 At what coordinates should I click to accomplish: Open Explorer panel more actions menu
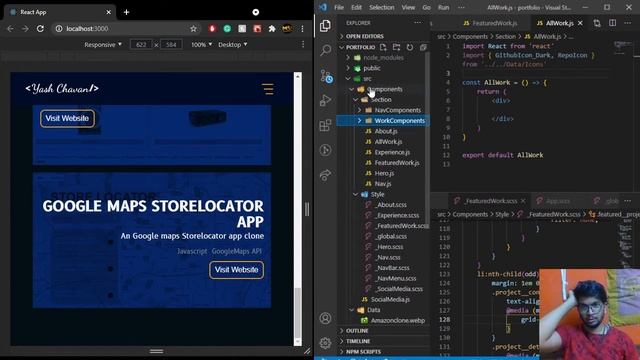pos(417,23)
